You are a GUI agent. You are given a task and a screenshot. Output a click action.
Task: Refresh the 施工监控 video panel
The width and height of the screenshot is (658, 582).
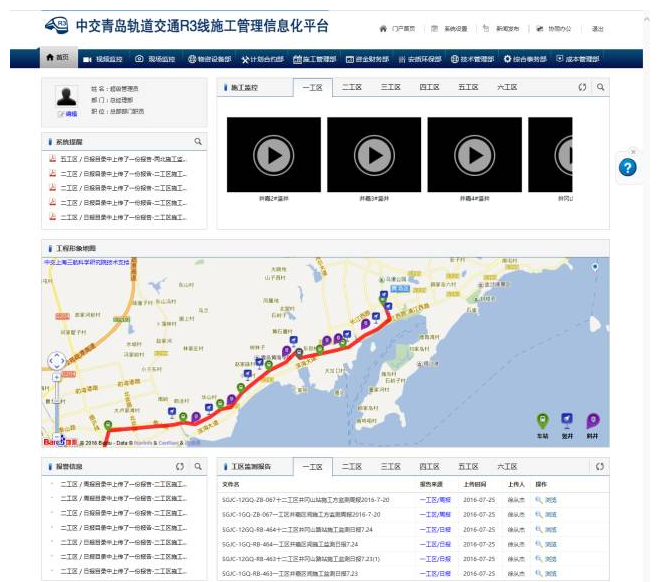click(582, 87)
